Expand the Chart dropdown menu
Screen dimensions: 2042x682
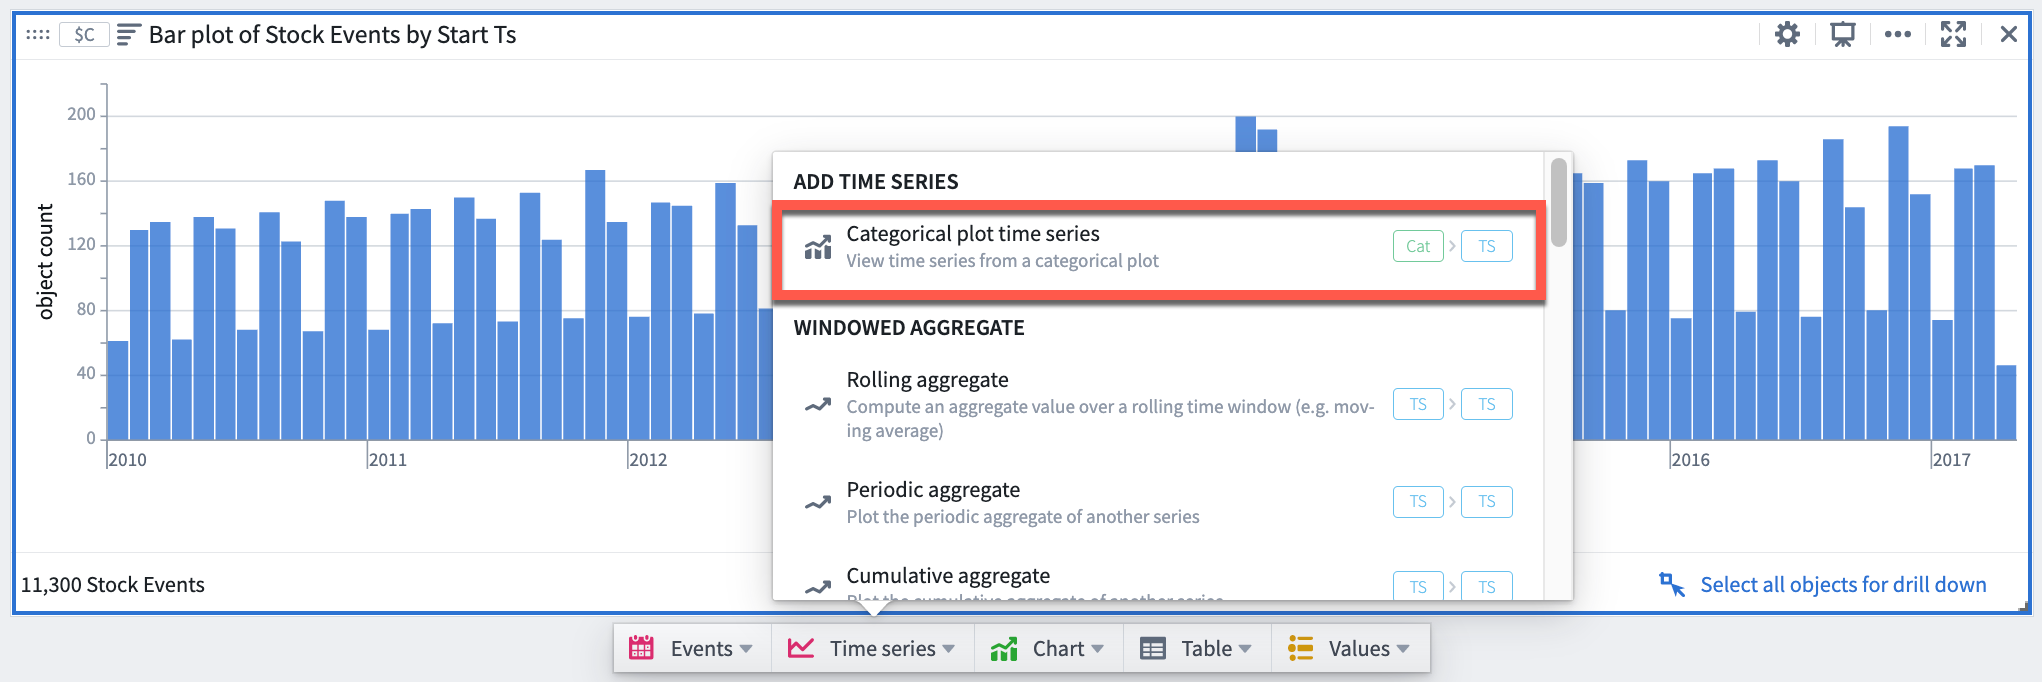[x=1049, y=648]
